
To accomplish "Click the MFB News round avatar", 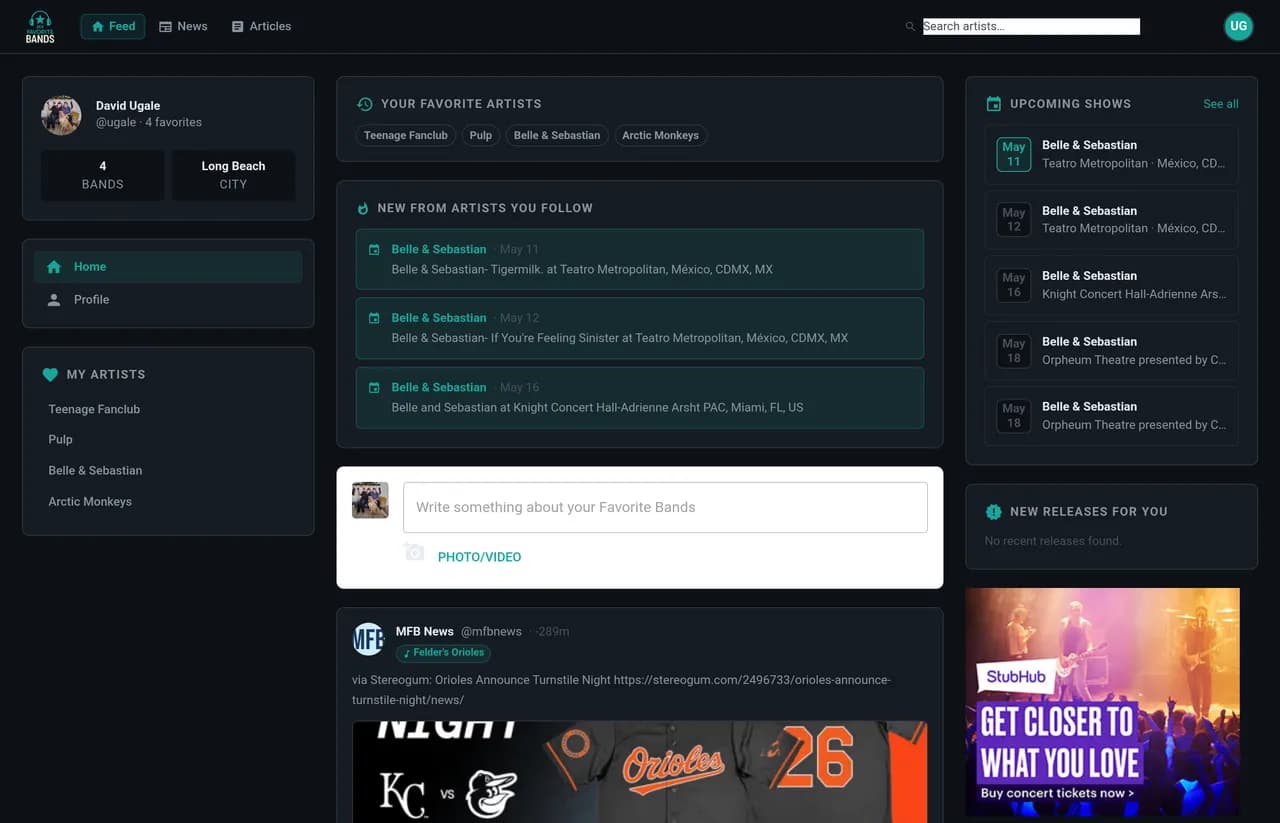I will 369,639.
